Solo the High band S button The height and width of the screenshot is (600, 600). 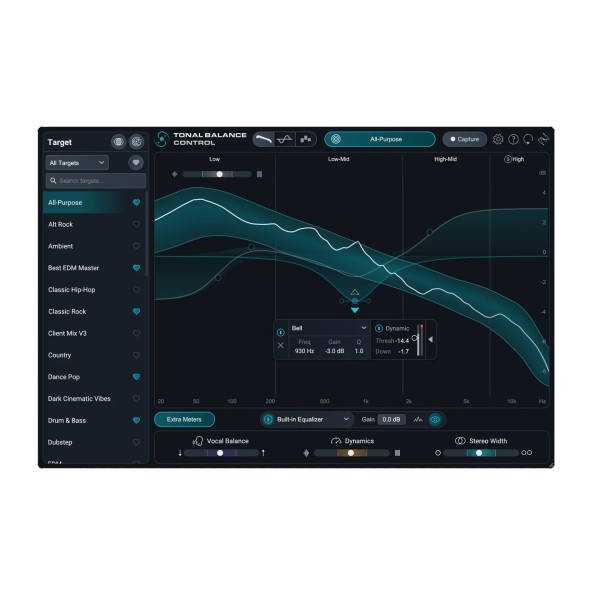point(508,159)
